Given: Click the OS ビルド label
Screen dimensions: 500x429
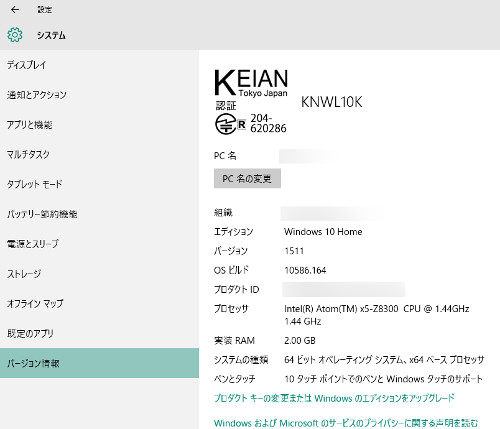Looking at the screenshot, I should pyautogui.click(x=231, y=270).
